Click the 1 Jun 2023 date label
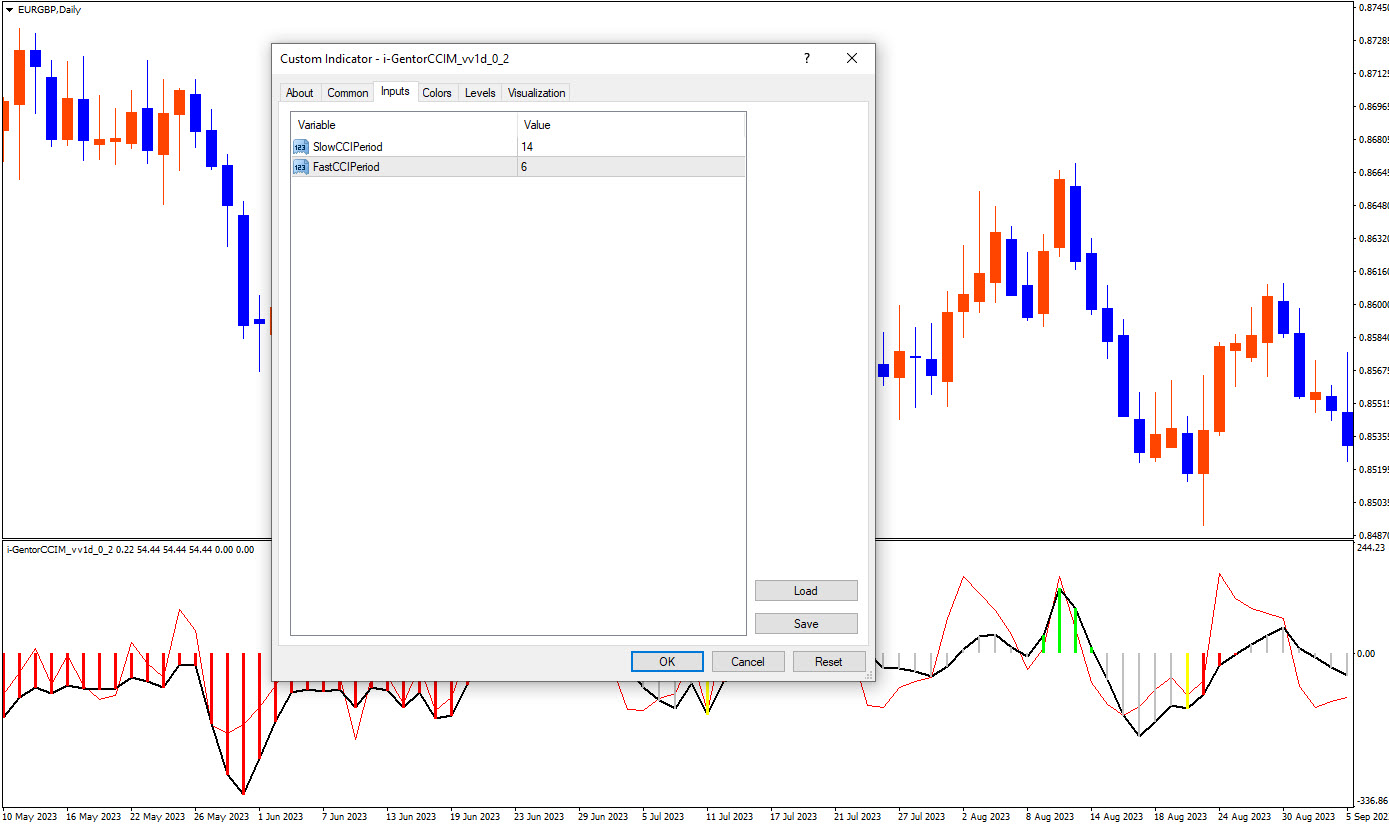Viewport: 1389px width, 825px height. pos(281,816)
